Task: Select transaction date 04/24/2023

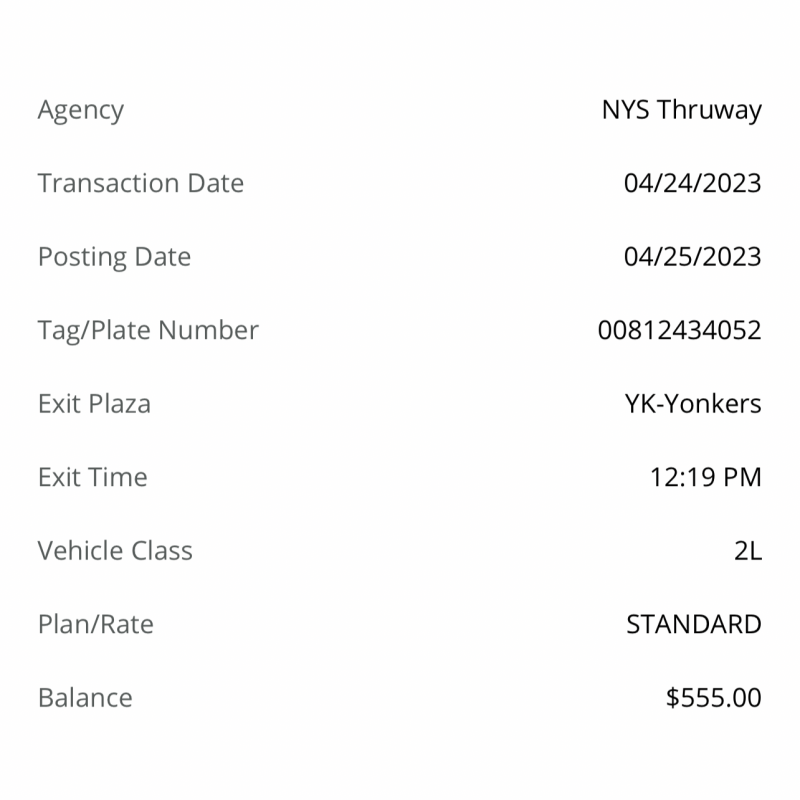Action: [692, 183]
